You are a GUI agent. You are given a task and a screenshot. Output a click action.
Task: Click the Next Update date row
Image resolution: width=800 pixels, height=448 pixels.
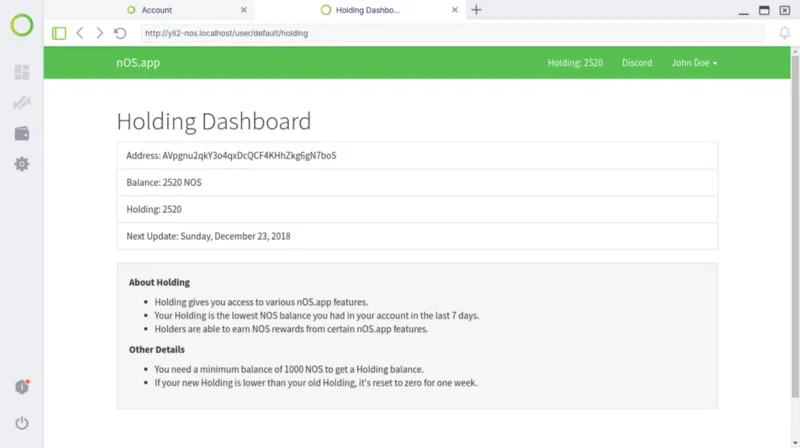(x=417, y=236)
